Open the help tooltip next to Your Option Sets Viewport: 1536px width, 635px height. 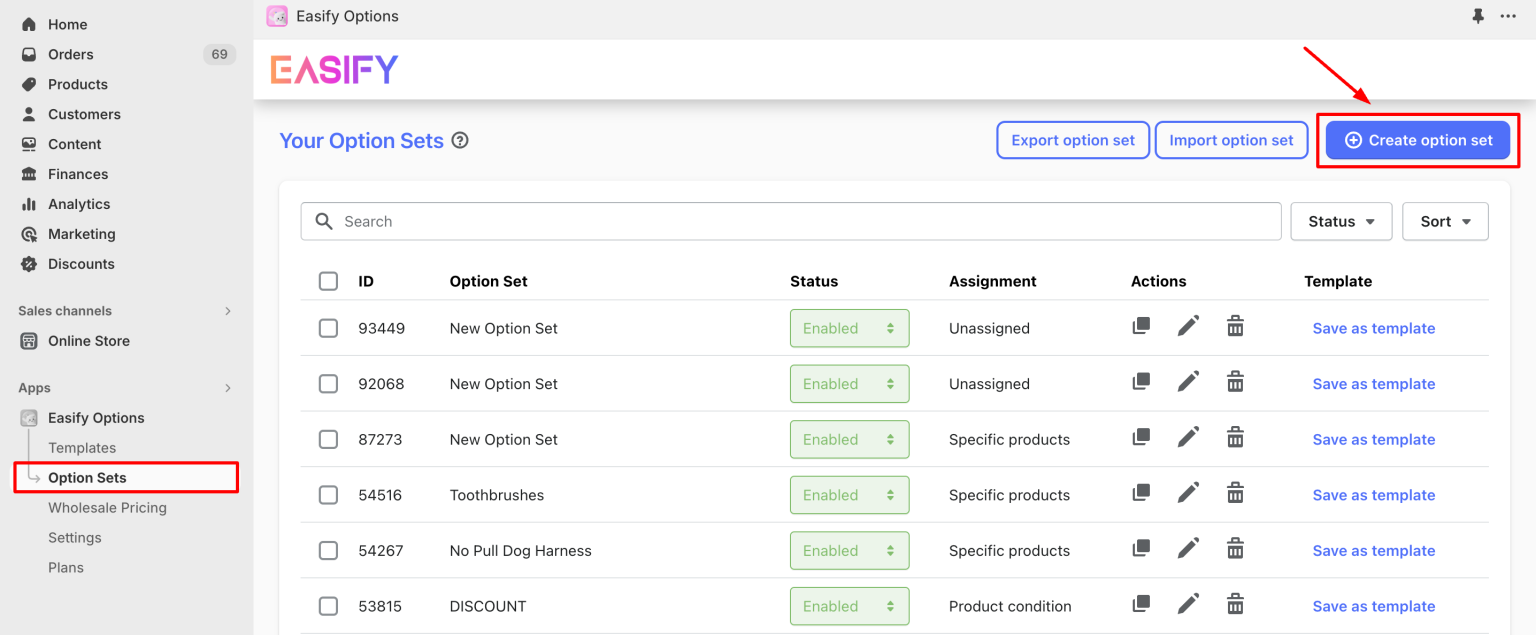coord(459,140)
